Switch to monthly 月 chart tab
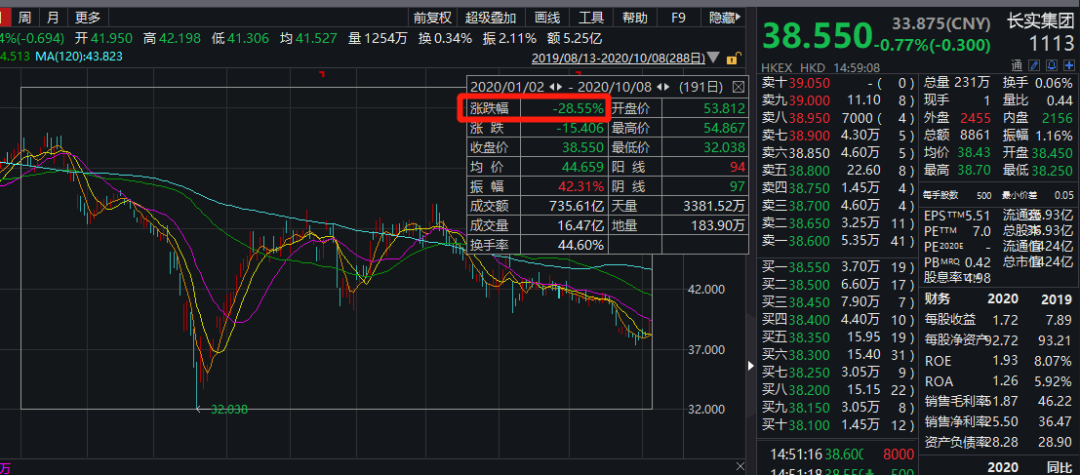The width and height of the screenshot is (1080, 475). pos(52,18)
